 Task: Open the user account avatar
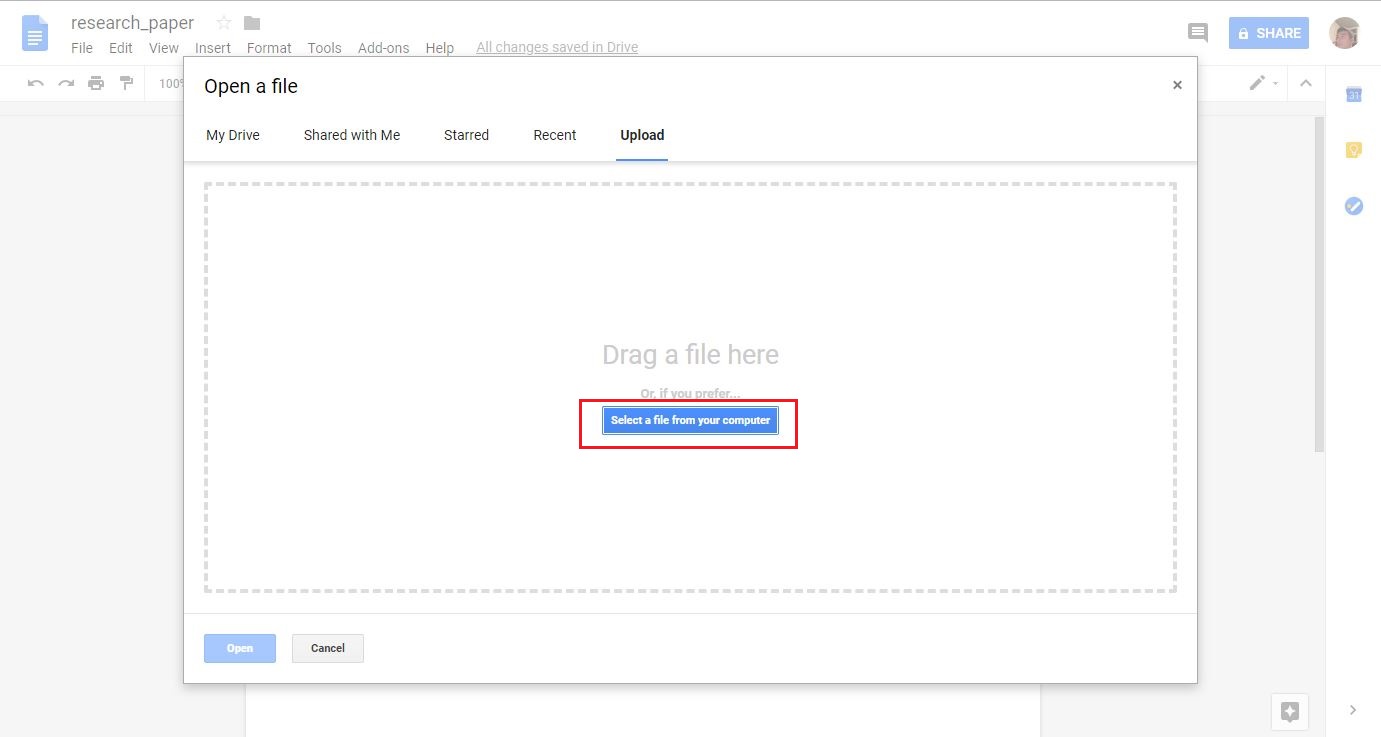click(x=1344, y=33)
